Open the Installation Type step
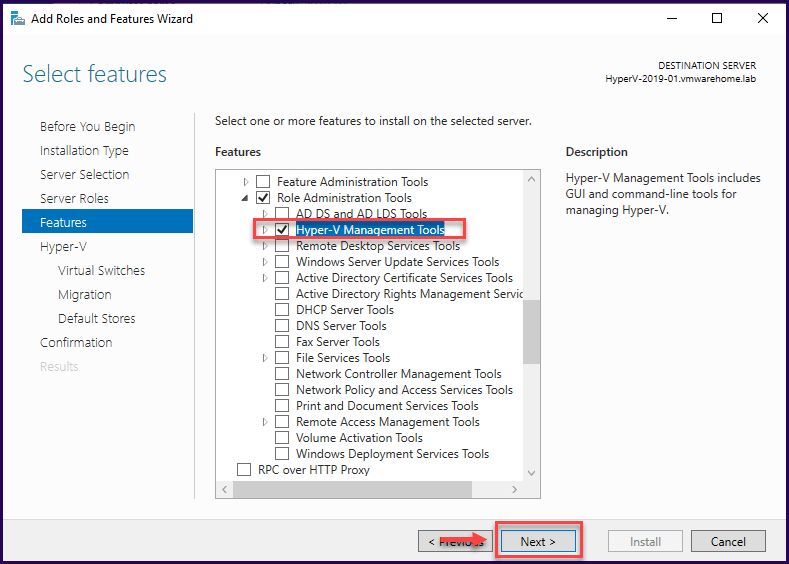Screen dimensions: 789x564 point(84,150)
